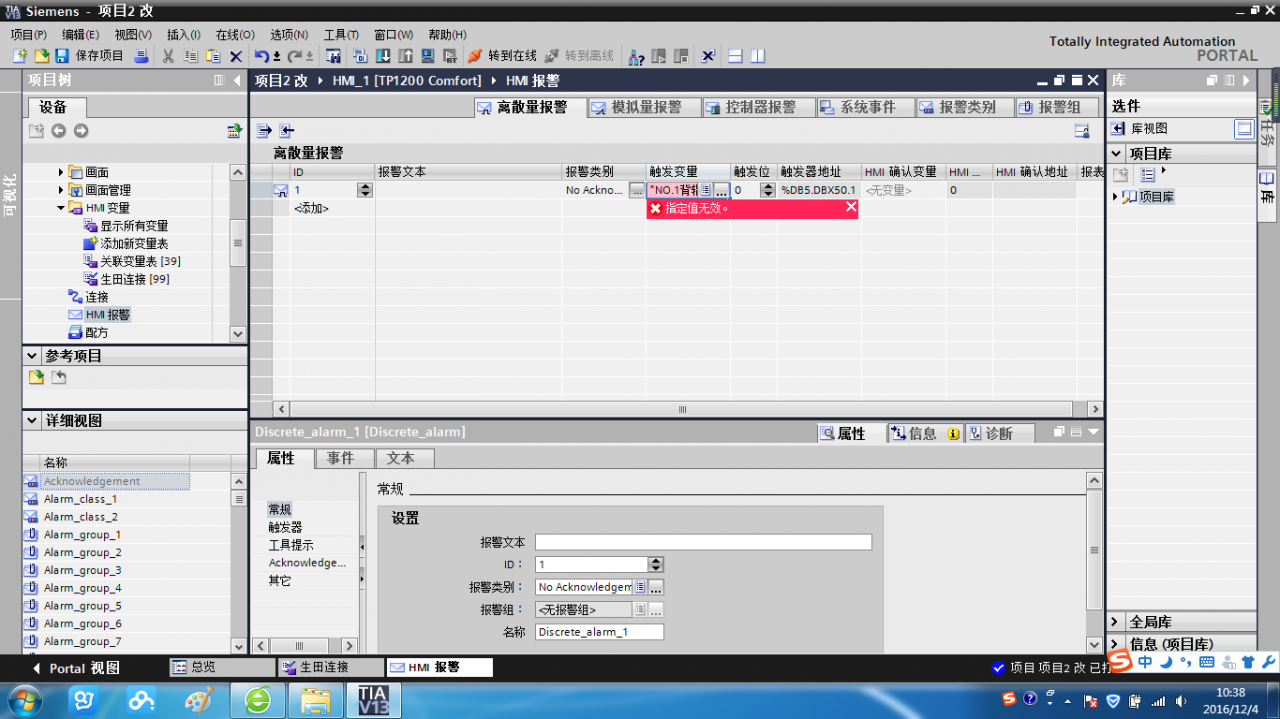Expand the 画面 tree folder

pos(61,172)
